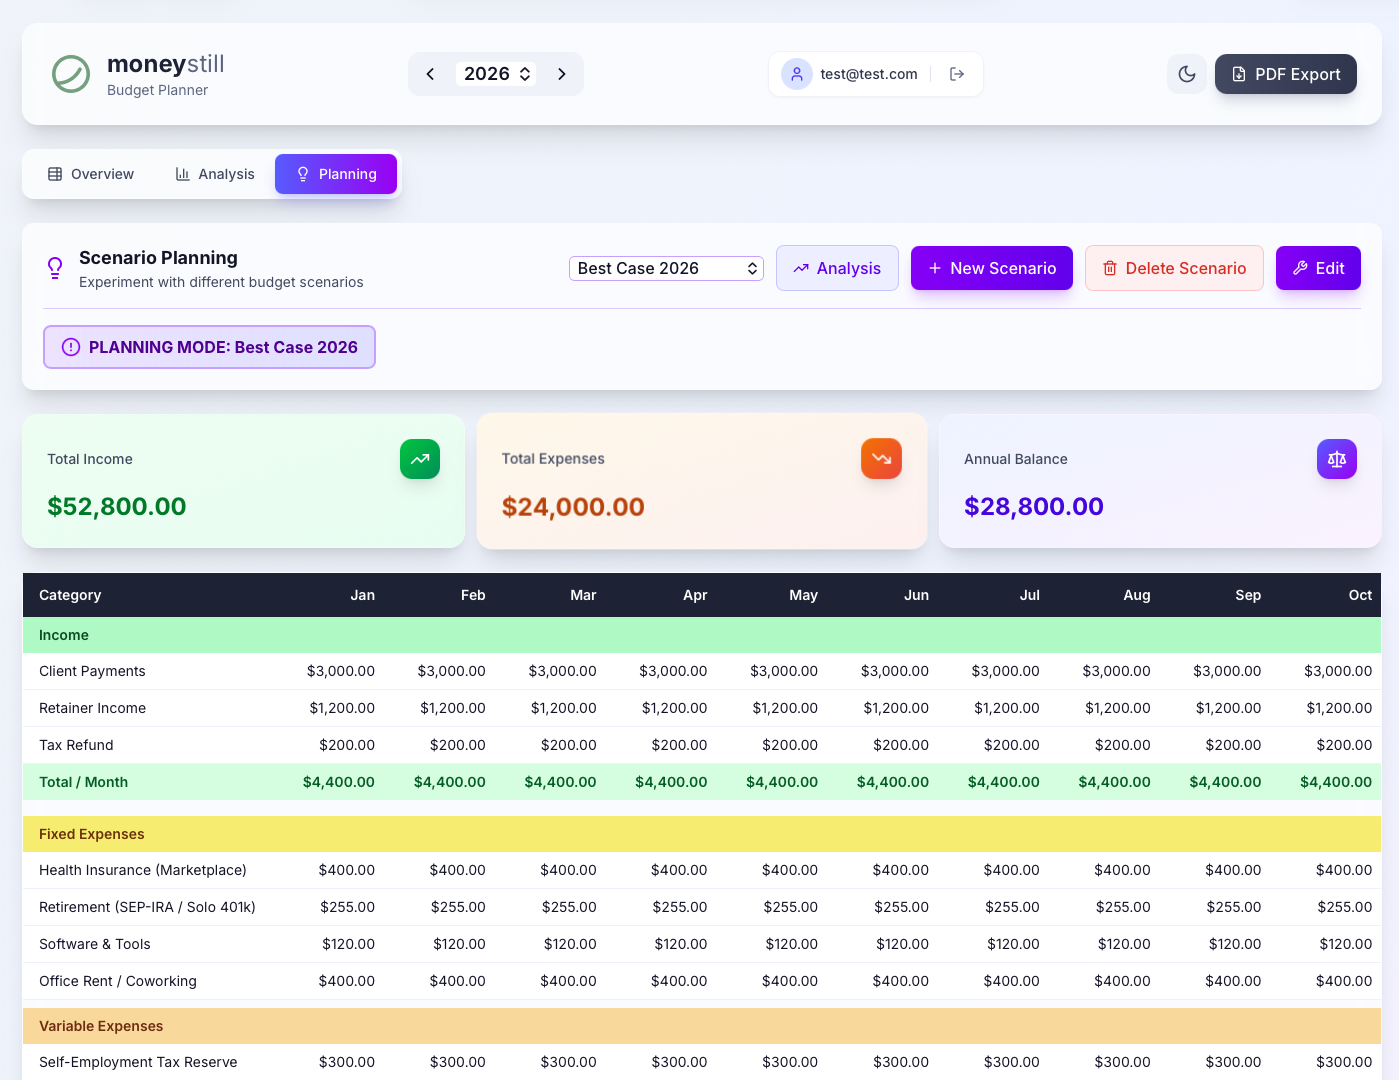Image resolution: width=1399 pixels, height=1080 pixels.
Task: Create a scenario with New Scenario button
Action: [x=991, y=268]
